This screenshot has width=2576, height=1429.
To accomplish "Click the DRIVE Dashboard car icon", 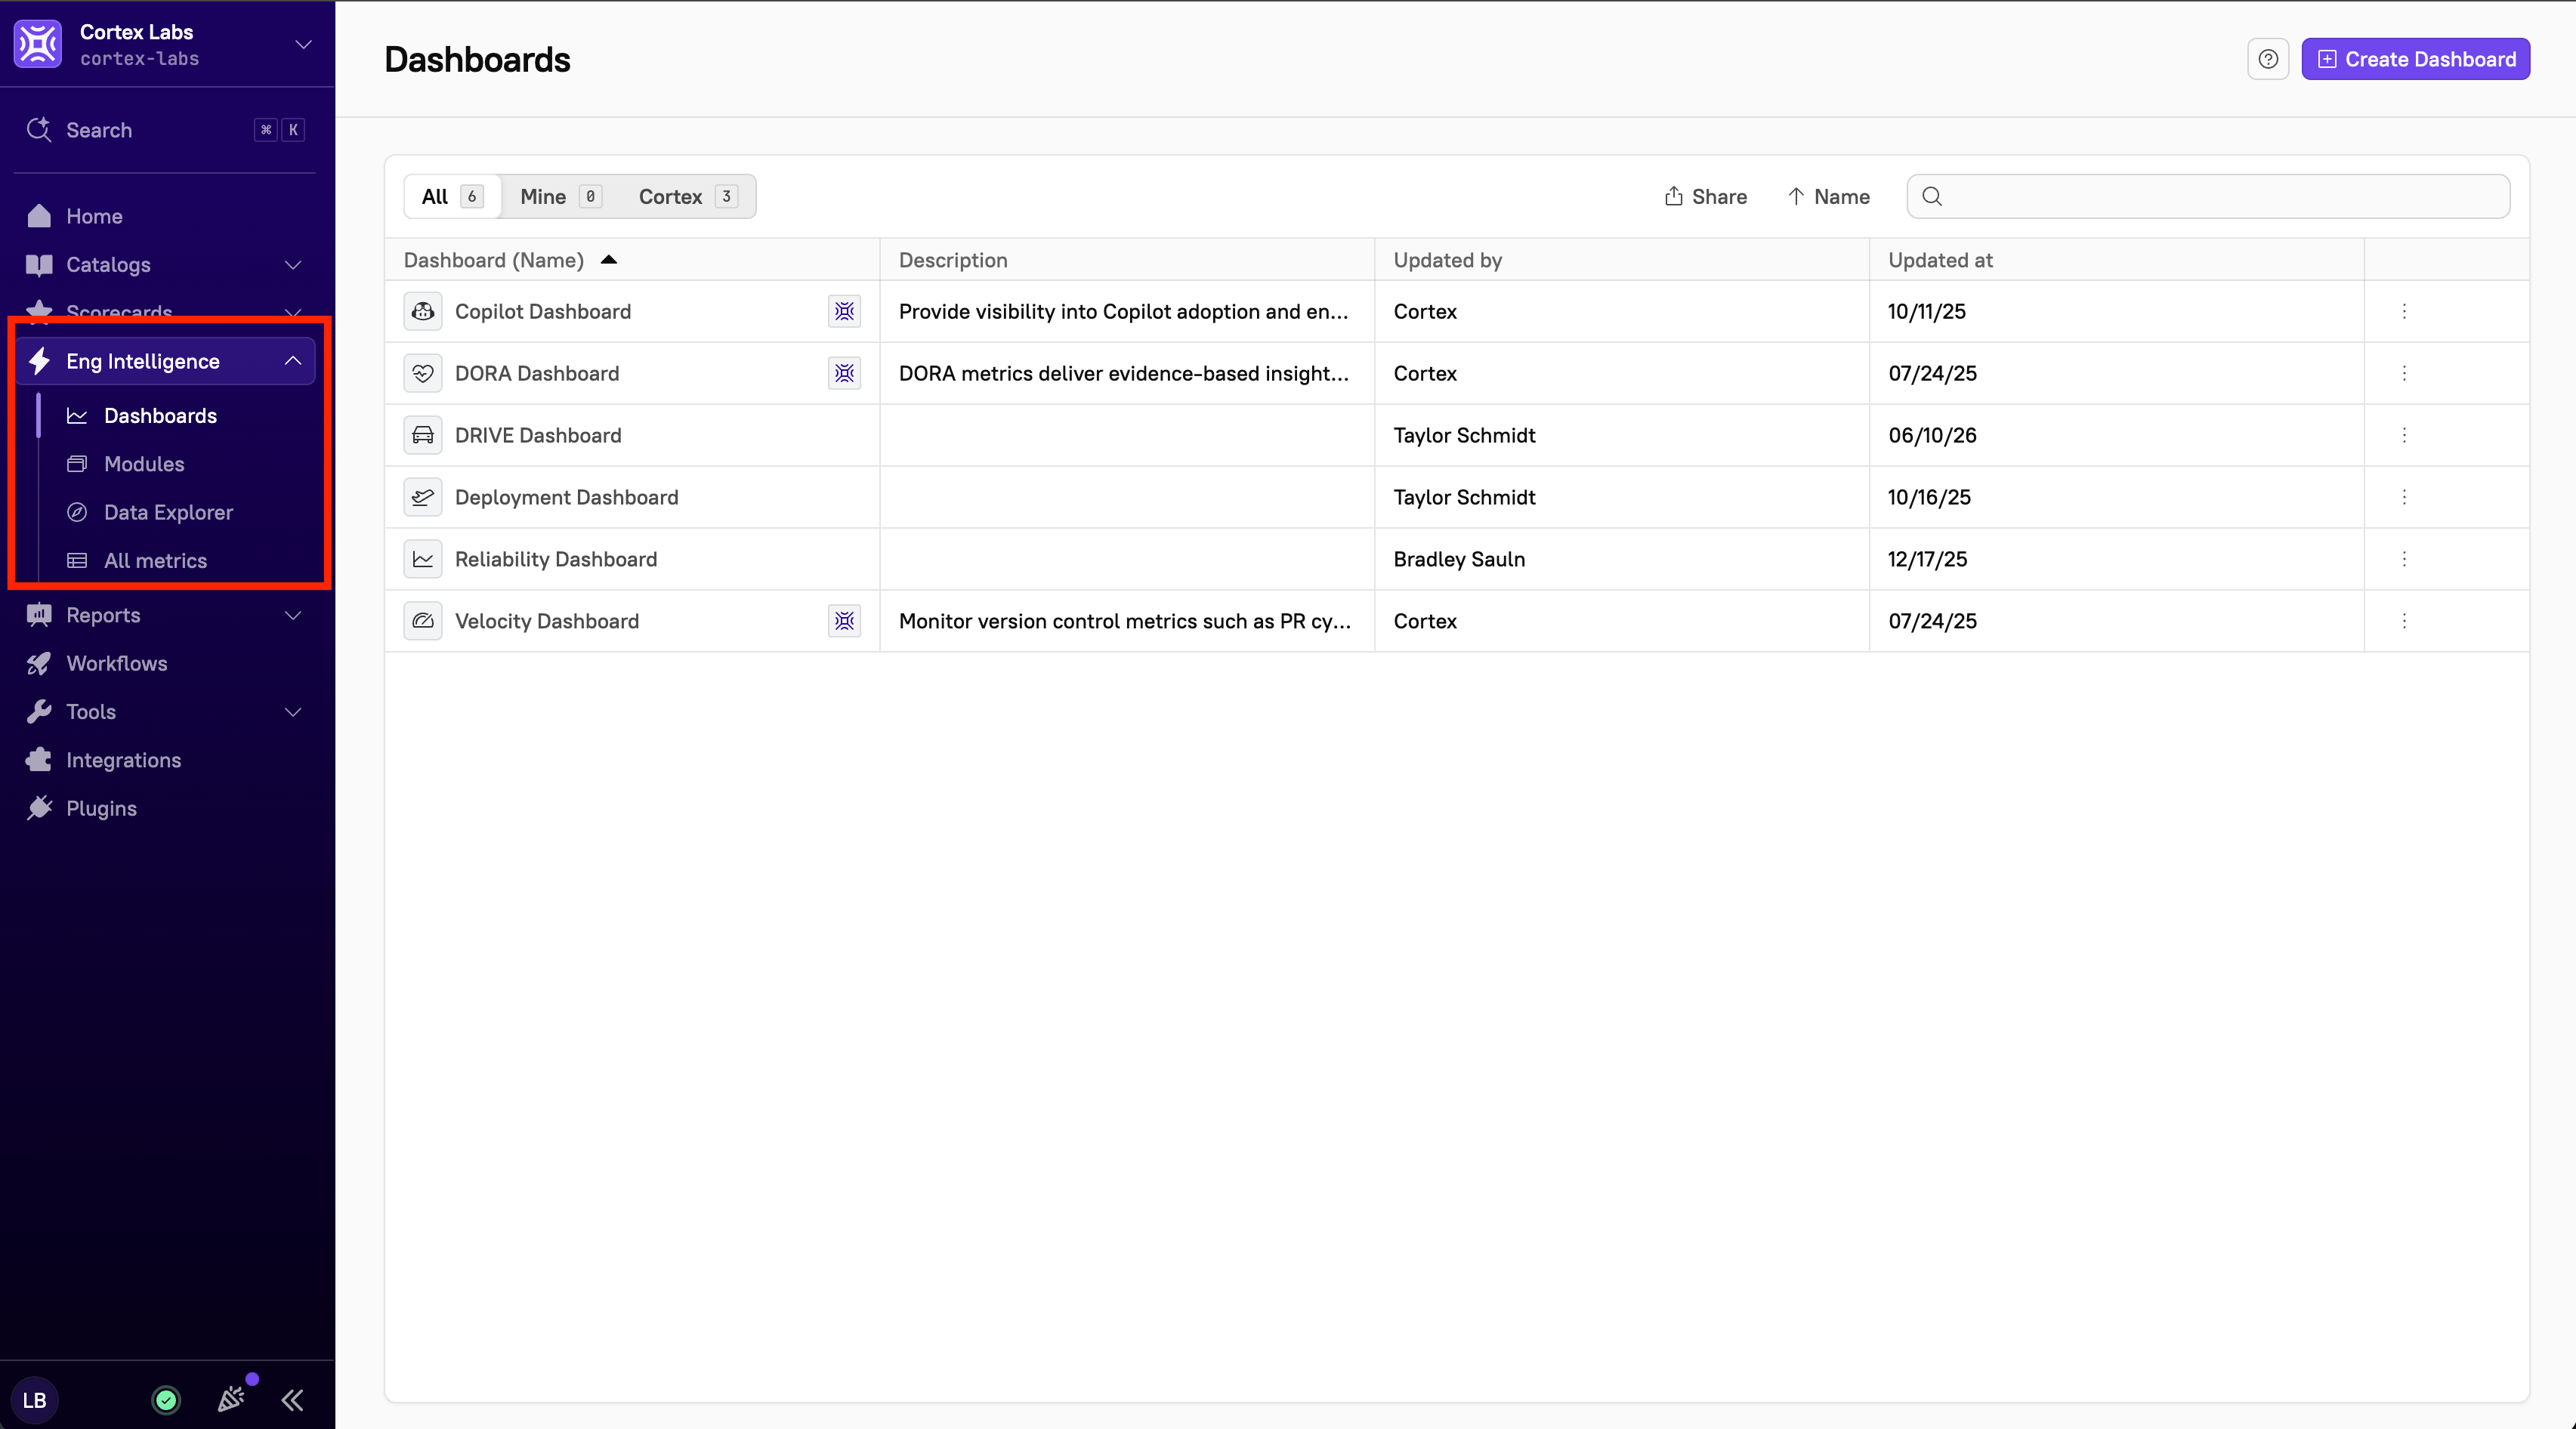I will point(423,435).
